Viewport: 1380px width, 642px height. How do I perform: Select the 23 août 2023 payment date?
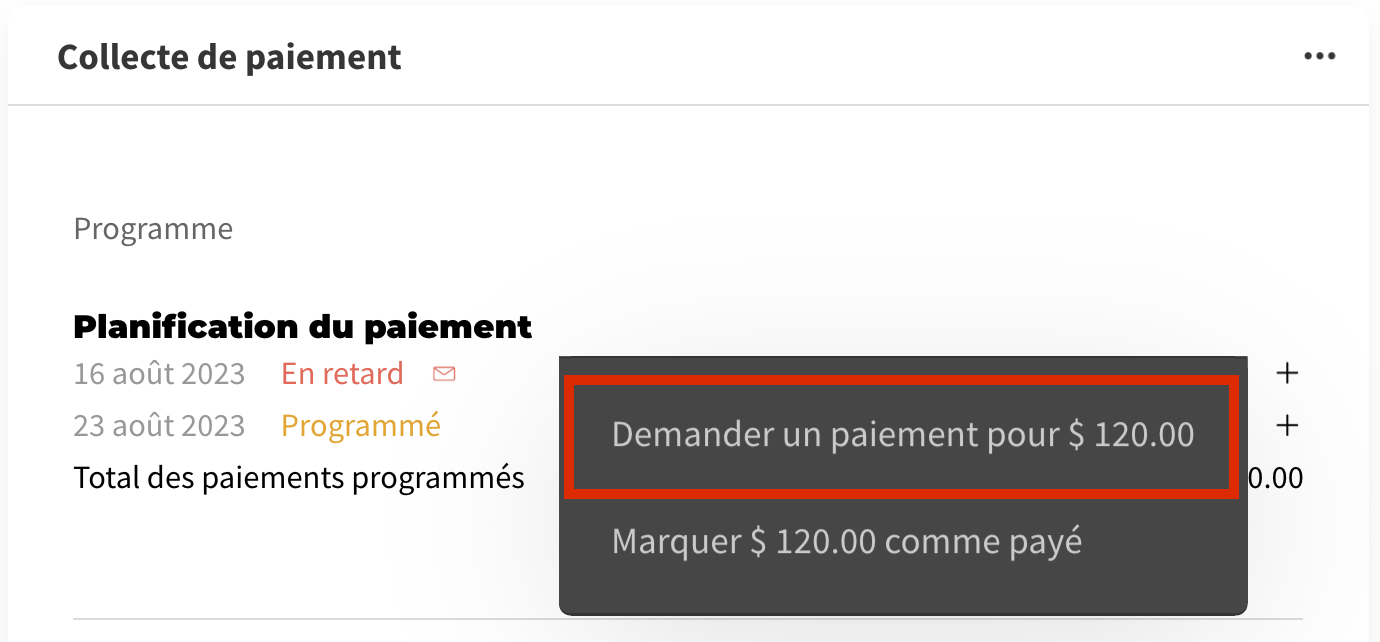click(159, 426)
